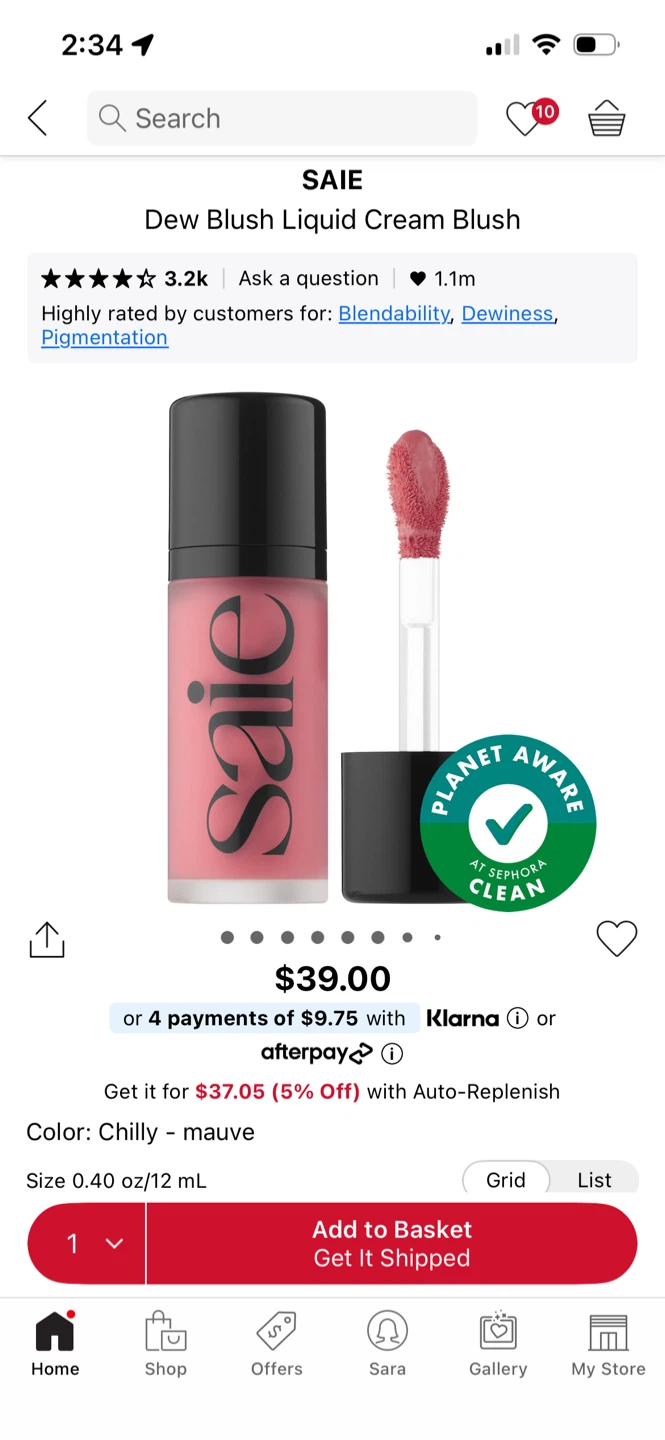Go to Offers tag icon
Screen dimensions: 665x1440
[x=277, y=1345]
